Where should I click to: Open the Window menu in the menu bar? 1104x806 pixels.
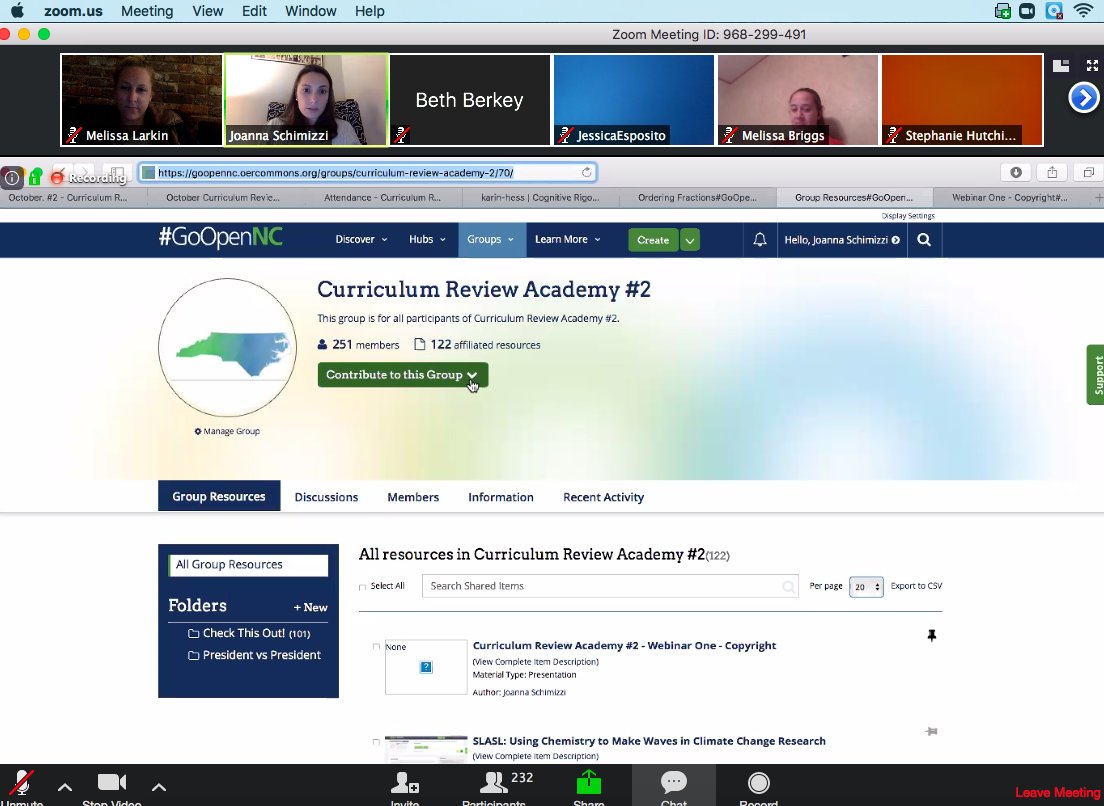[x=310, y=11]
